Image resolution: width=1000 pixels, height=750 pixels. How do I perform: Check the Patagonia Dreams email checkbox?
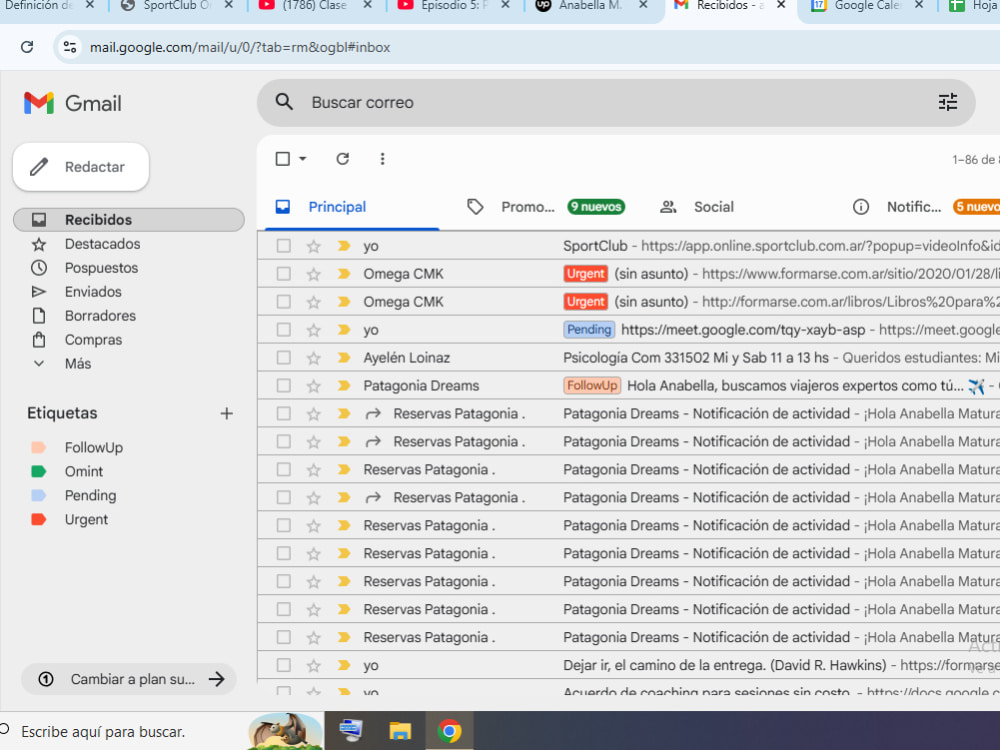(283, 386)
